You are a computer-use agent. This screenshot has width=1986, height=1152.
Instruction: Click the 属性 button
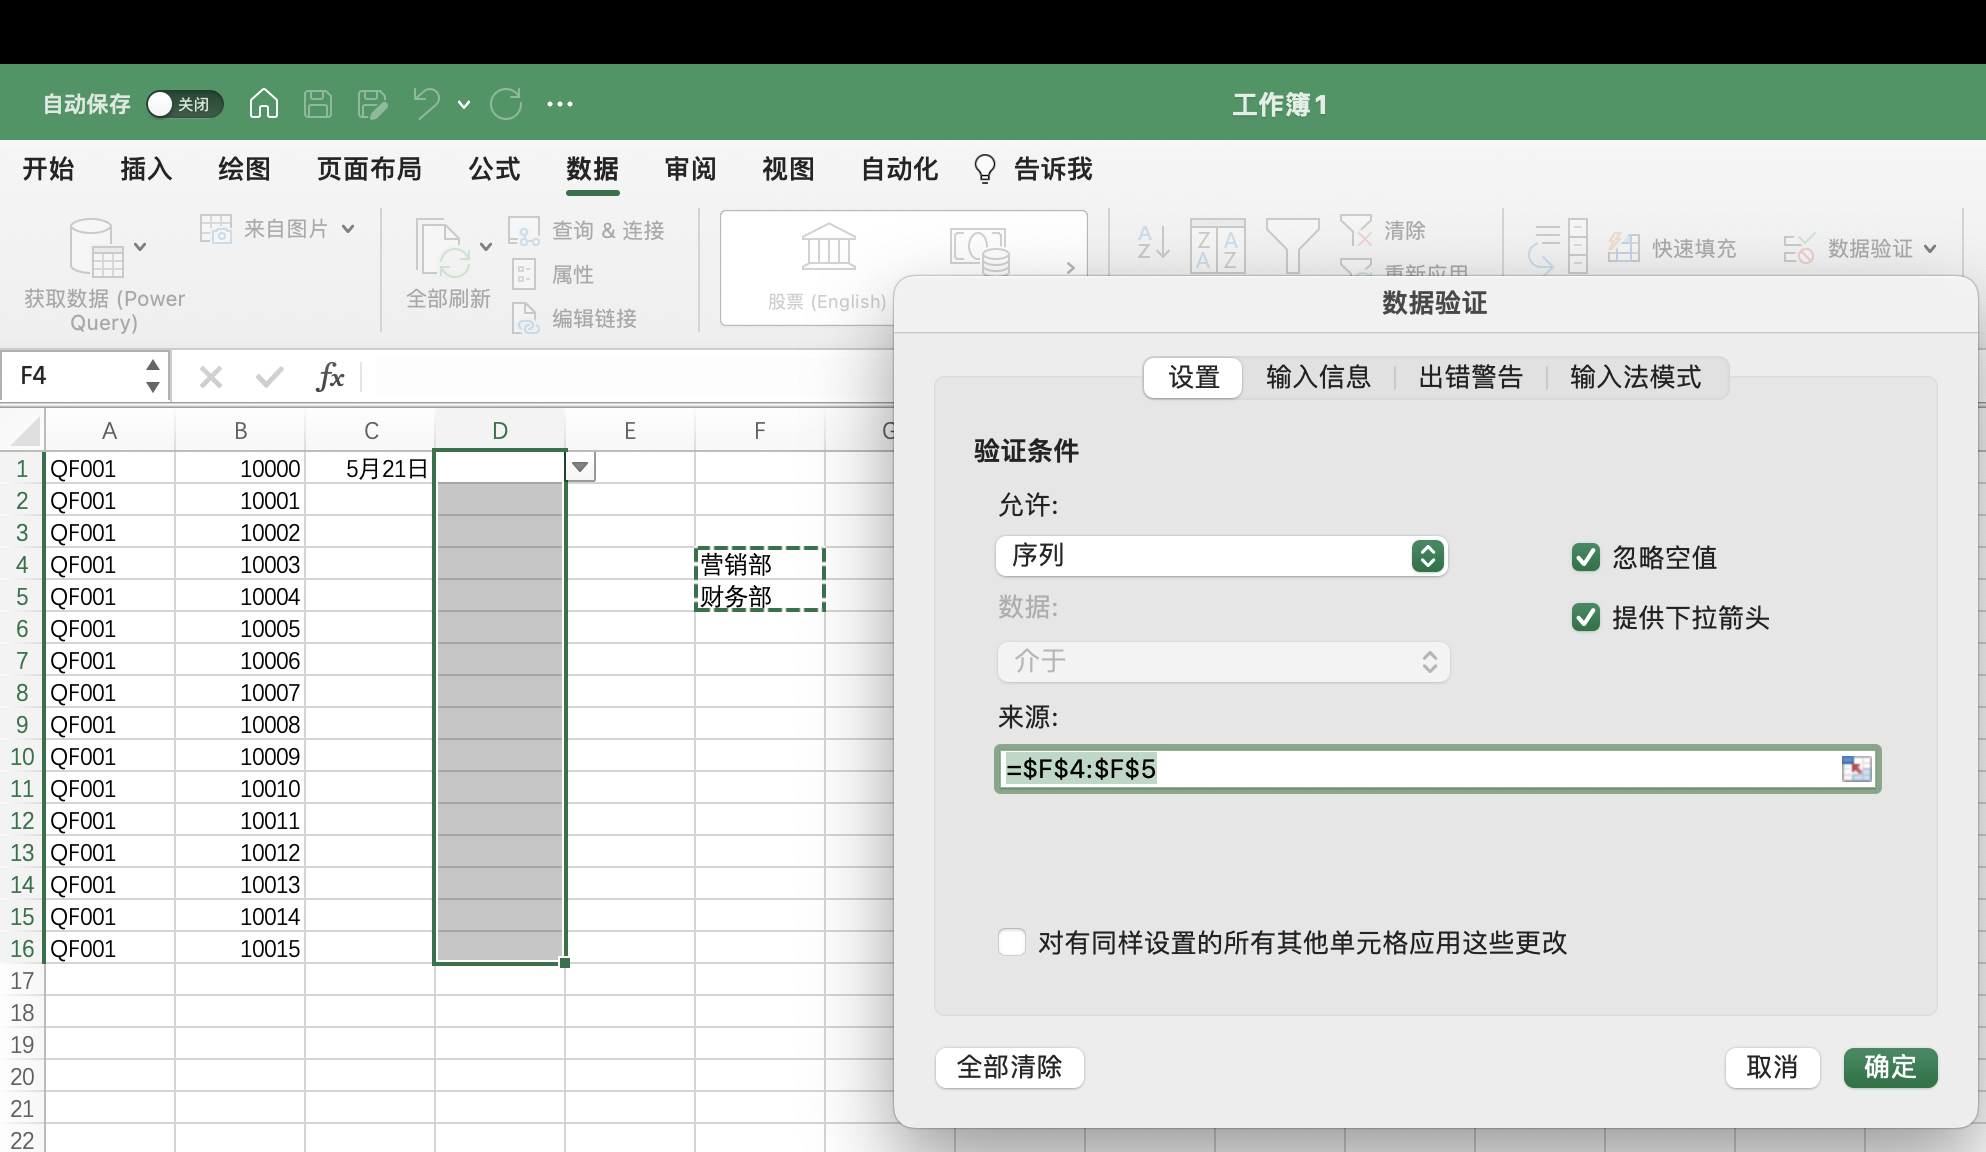(552, 274)
